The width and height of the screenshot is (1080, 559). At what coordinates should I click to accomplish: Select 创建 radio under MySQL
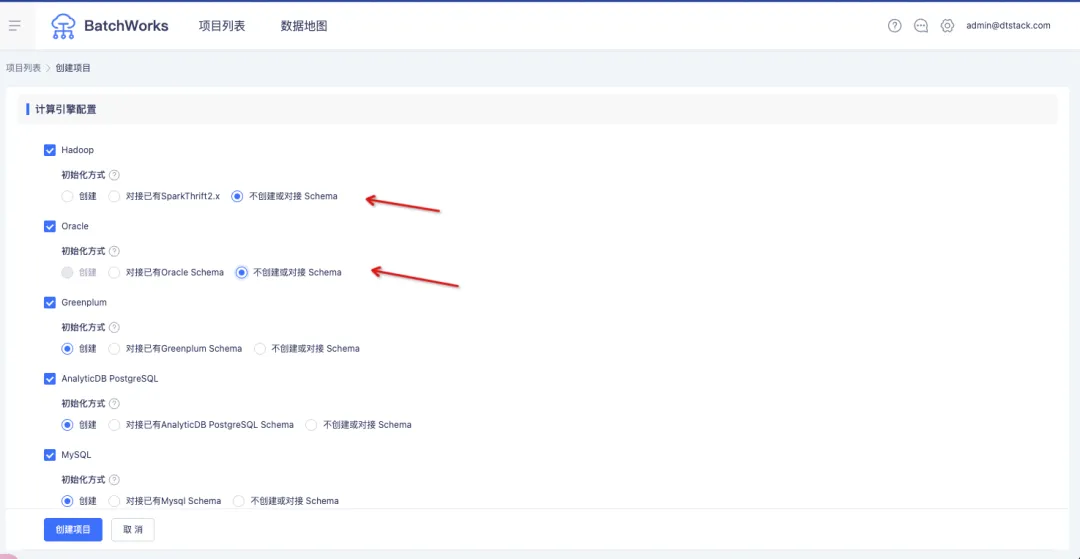67,500
